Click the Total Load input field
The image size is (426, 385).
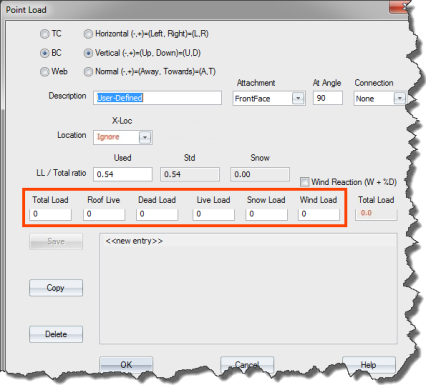pos(51,214)
